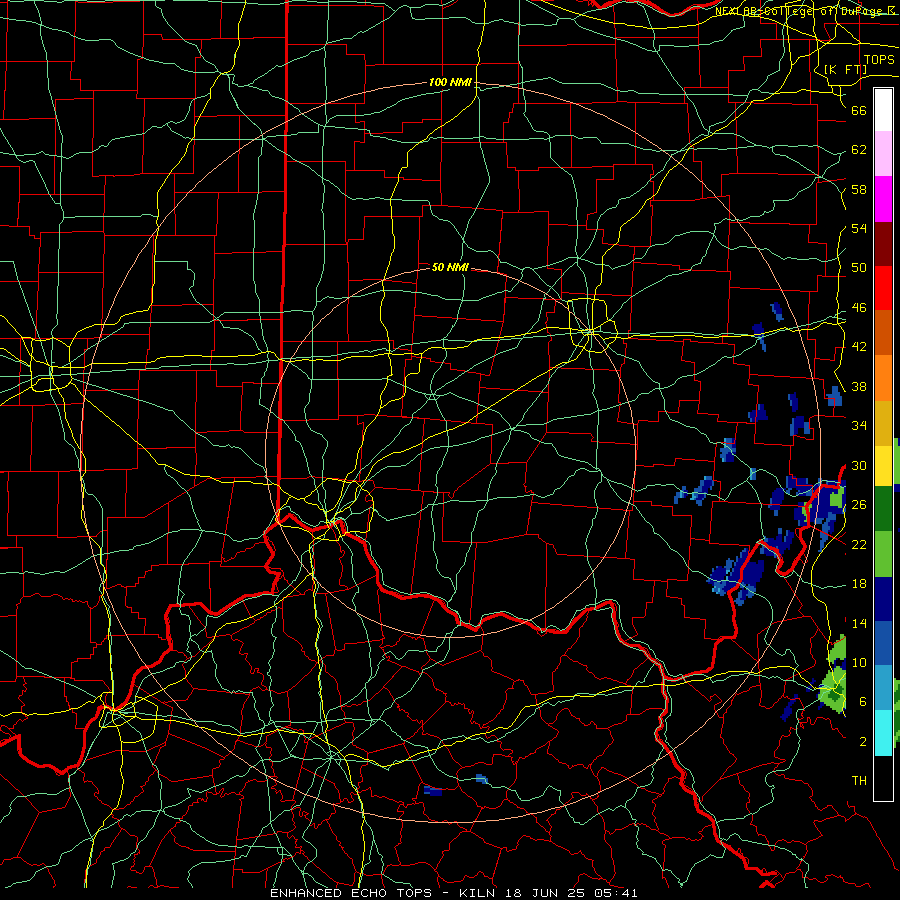Screen dimensions: 900x900
Task: Click the legend value "14"
Action: tap(859, 623)
